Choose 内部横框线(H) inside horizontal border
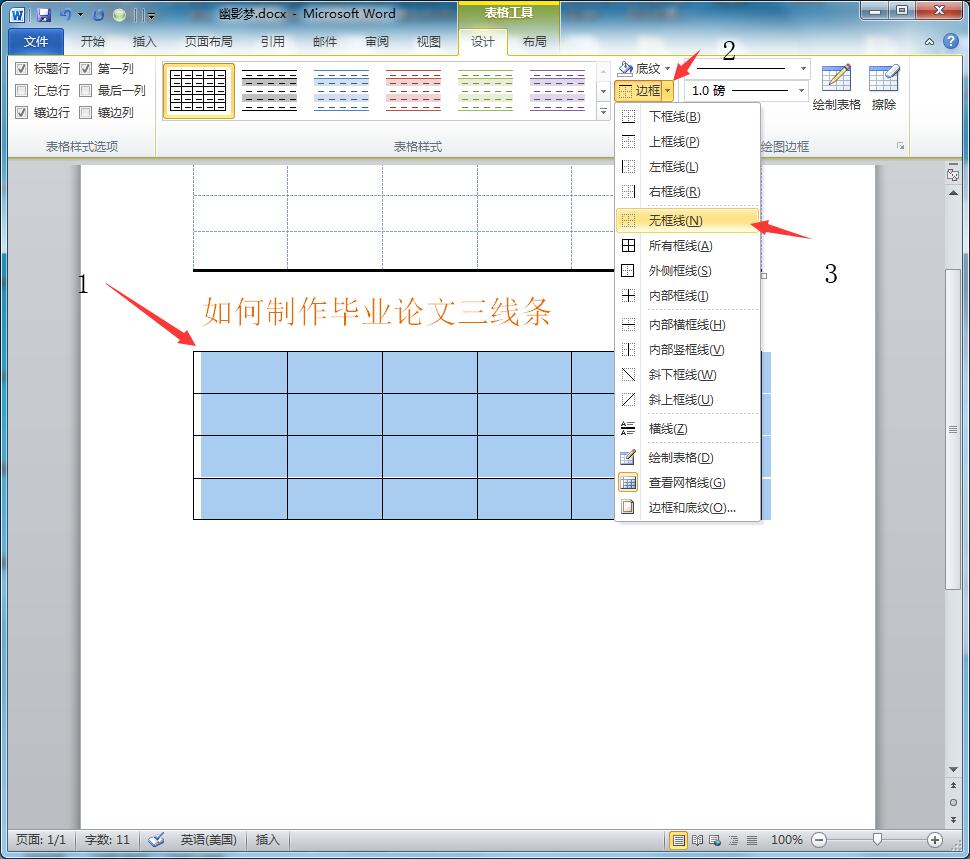970x859 pixels. pos(688,325)
